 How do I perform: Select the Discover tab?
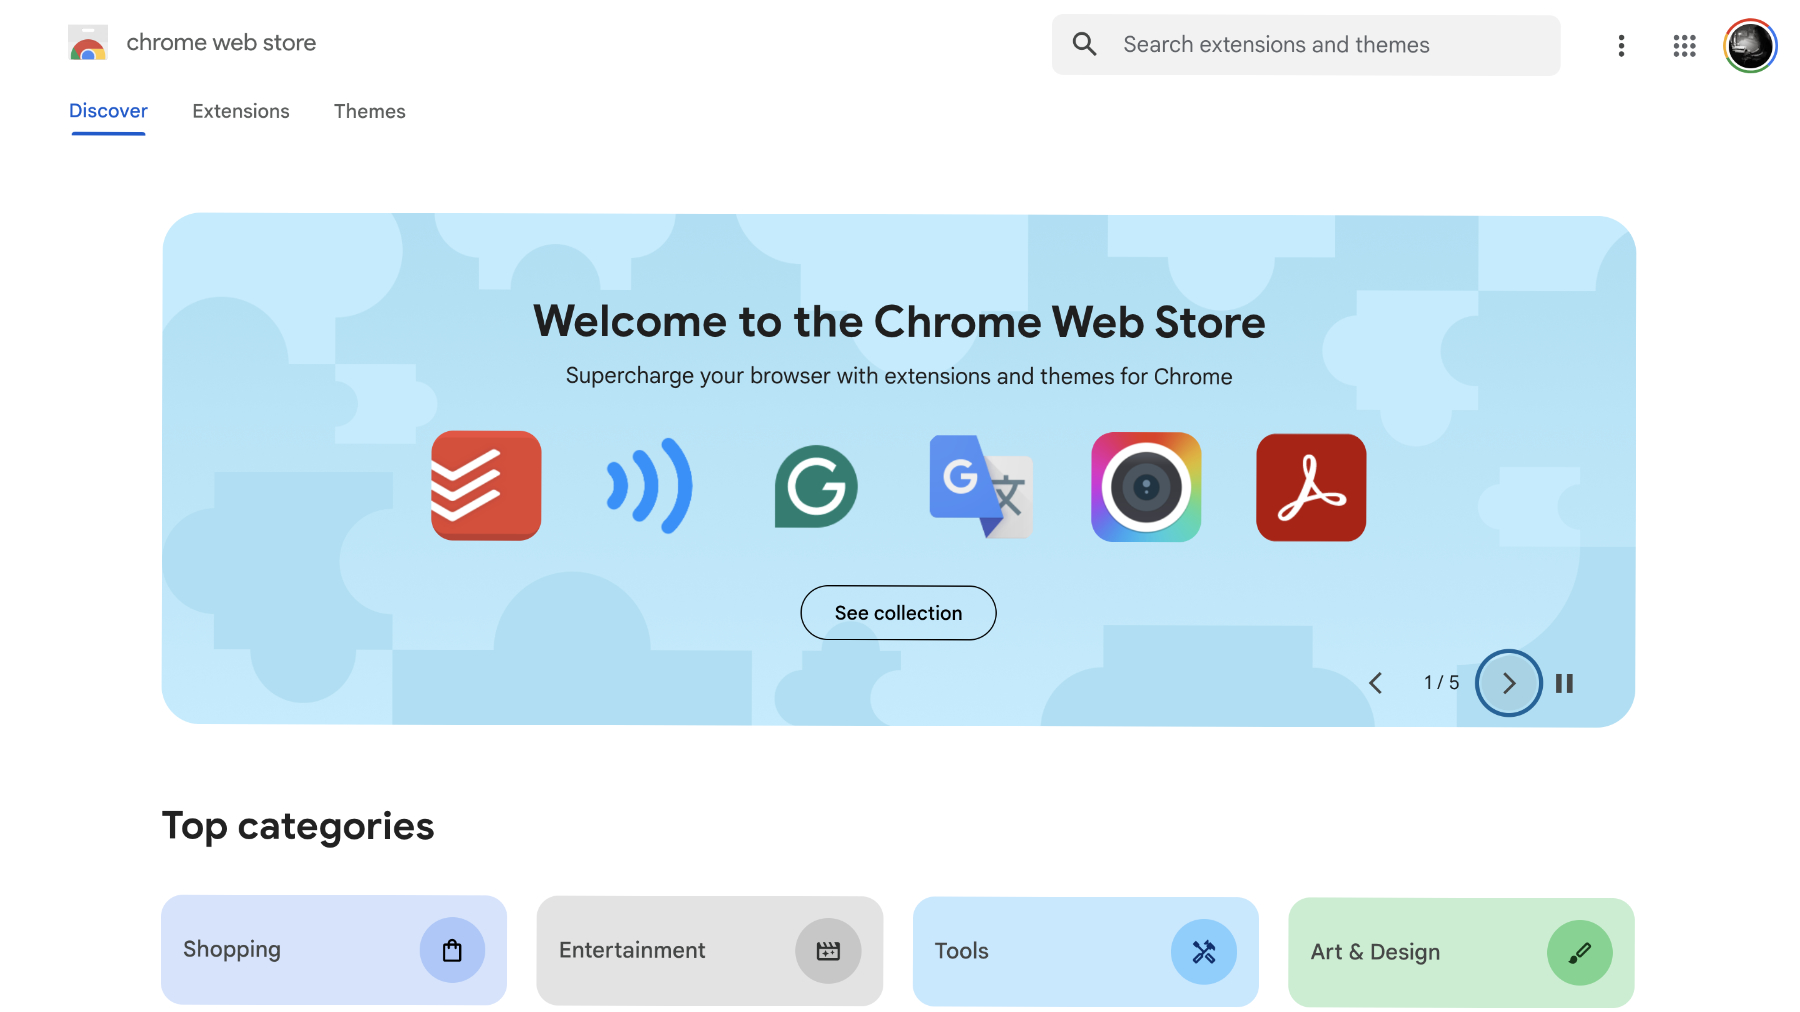click(108, 111)
